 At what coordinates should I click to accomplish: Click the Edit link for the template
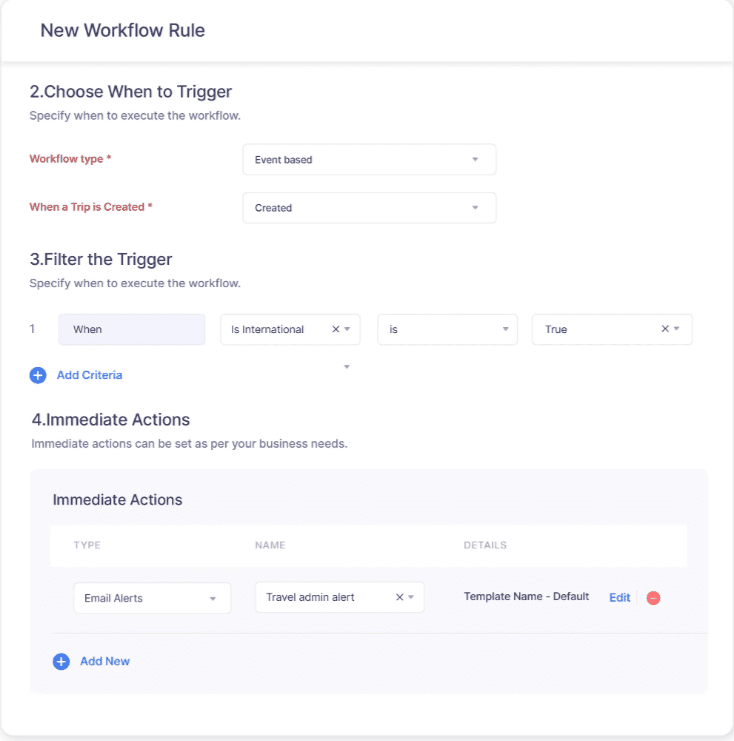coord(620,598)
